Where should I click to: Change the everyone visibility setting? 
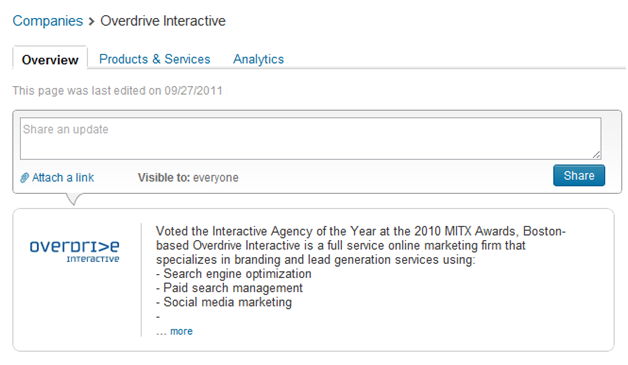(216, 178)
